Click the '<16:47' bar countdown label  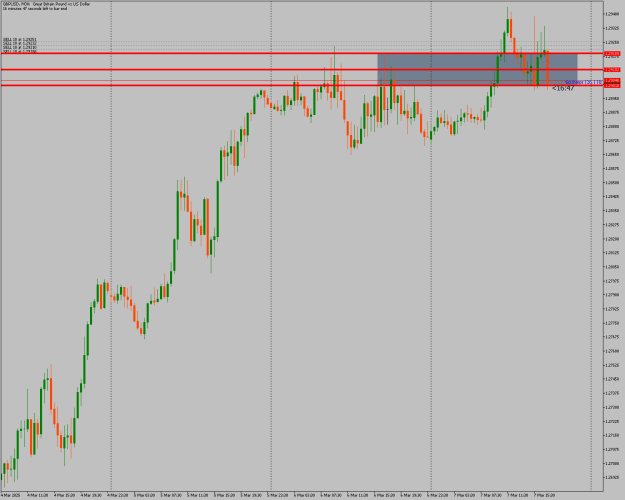563,88
